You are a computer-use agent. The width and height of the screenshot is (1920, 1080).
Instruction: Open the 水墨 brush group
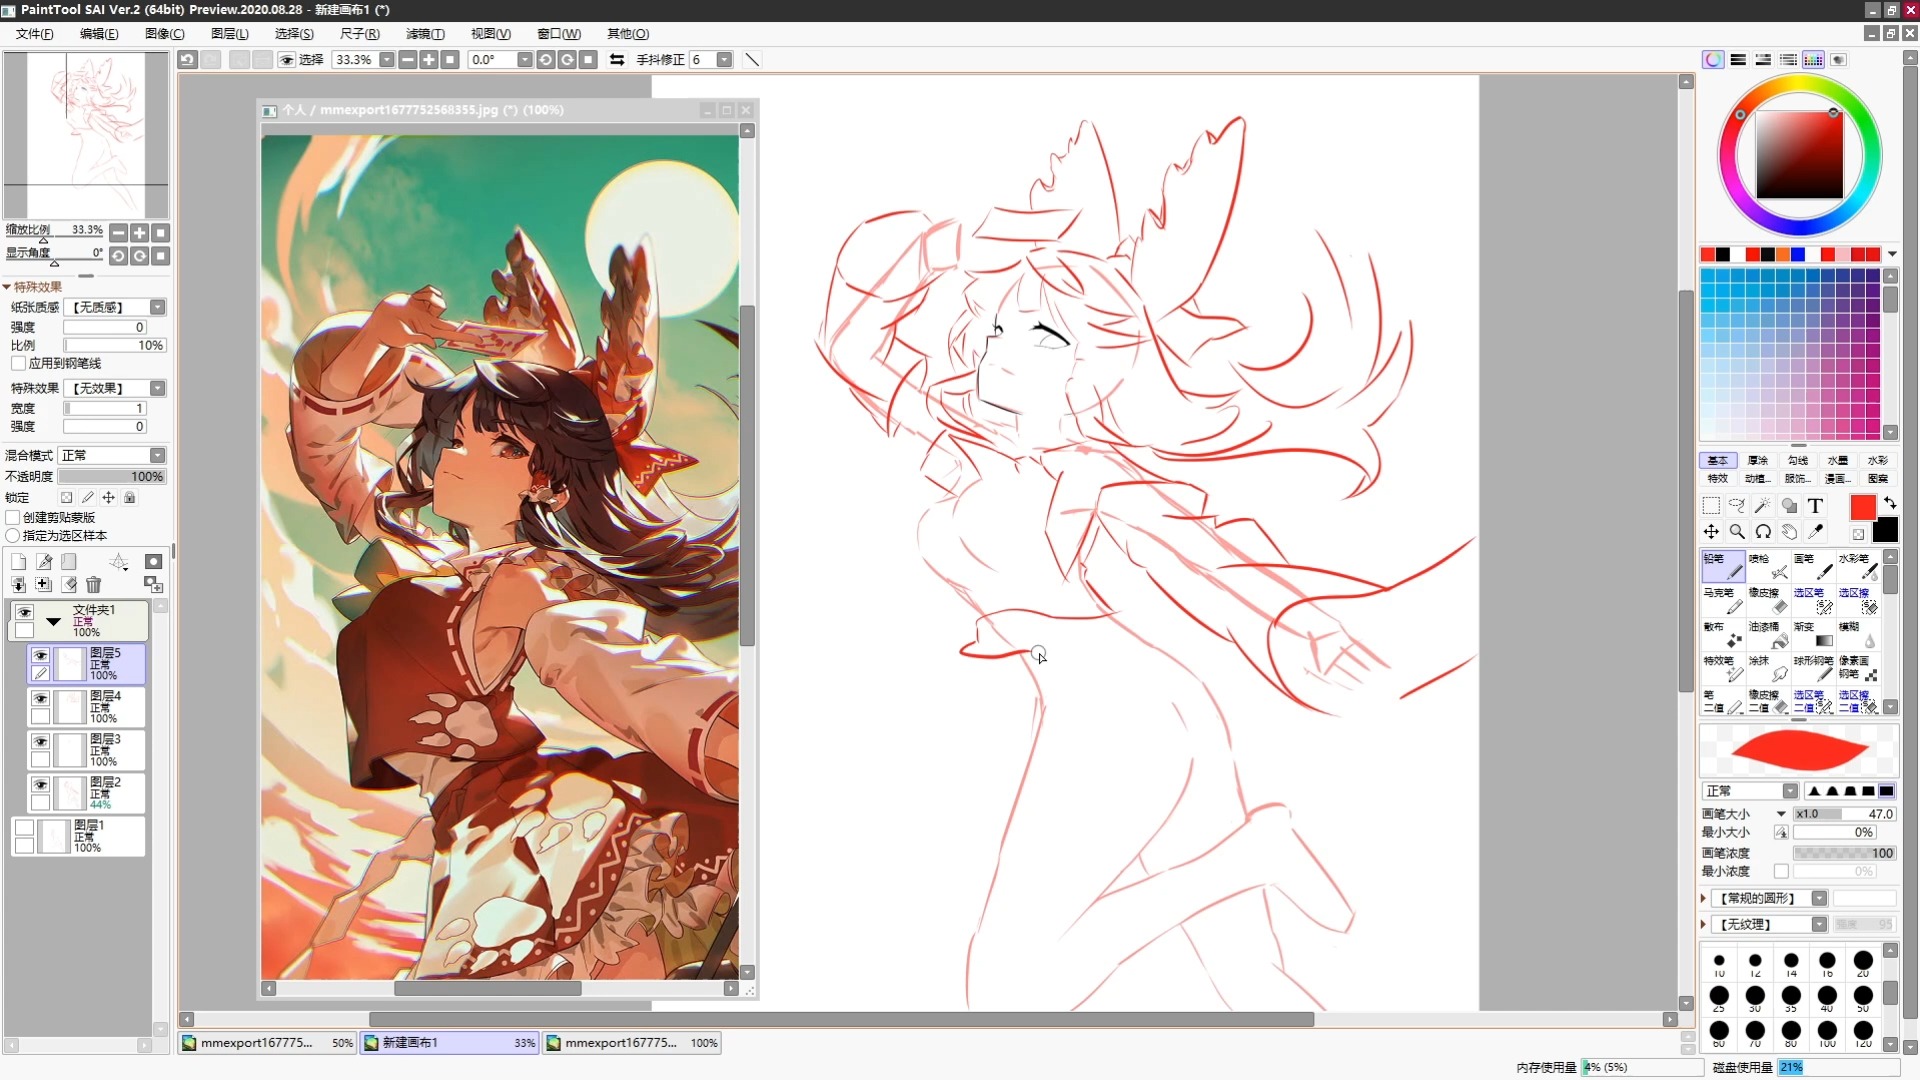(1837, 461)
